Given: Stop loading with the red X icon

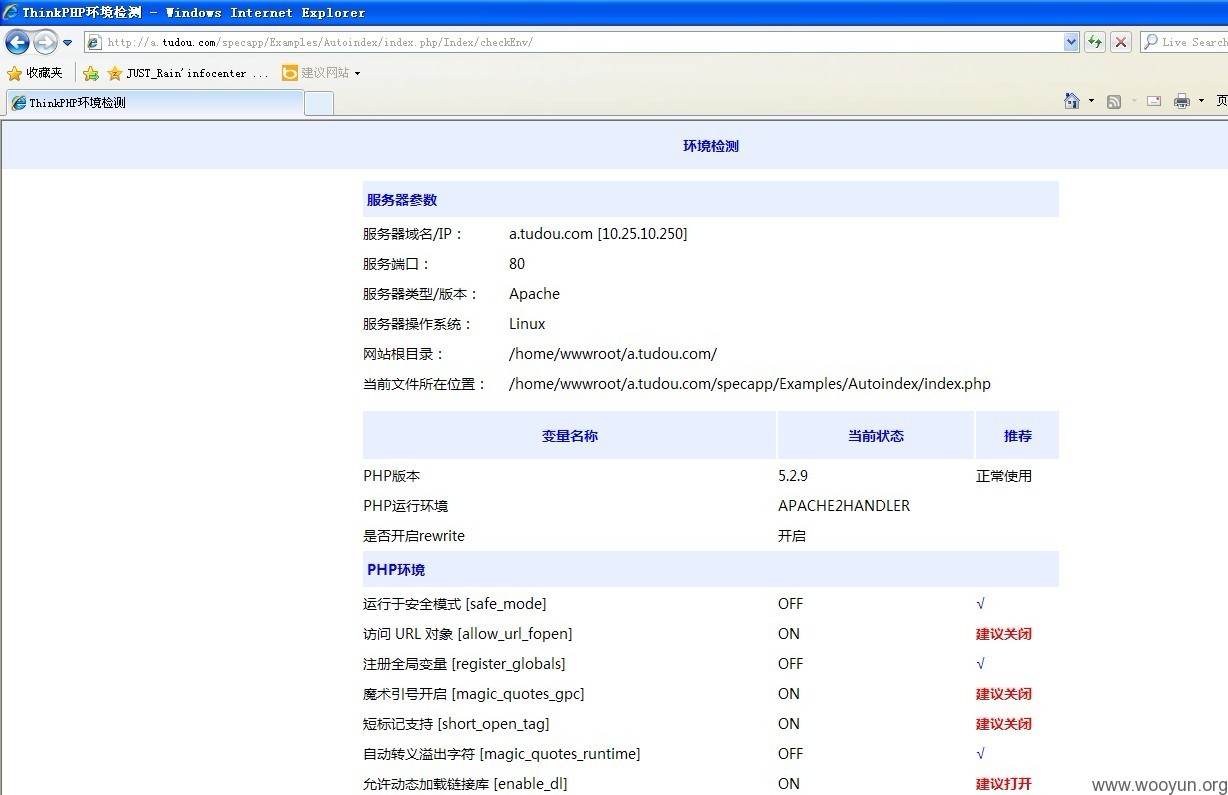Looking at the screenshot, I should [x=1121, y=42].
